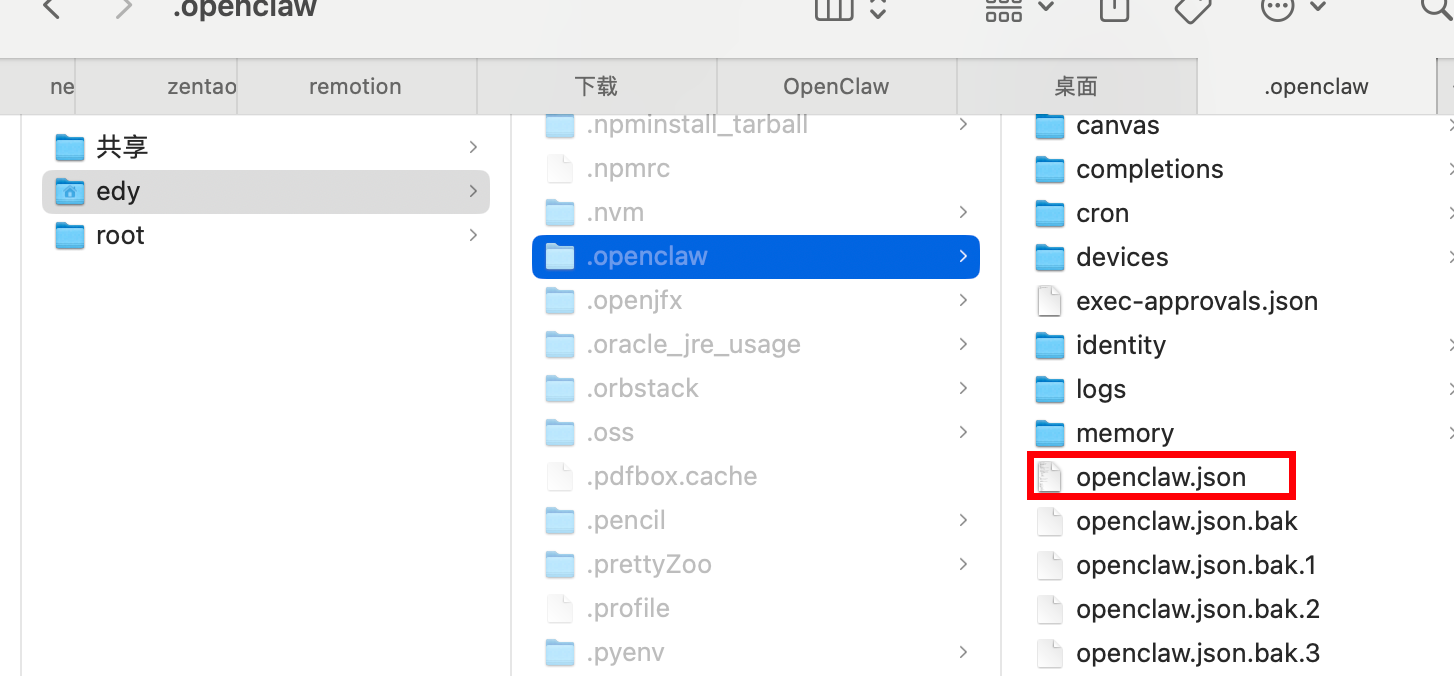Click the Edit Tags toolbar icon
This screenshot has height=676, width=1454.
tap(1192, 8)
